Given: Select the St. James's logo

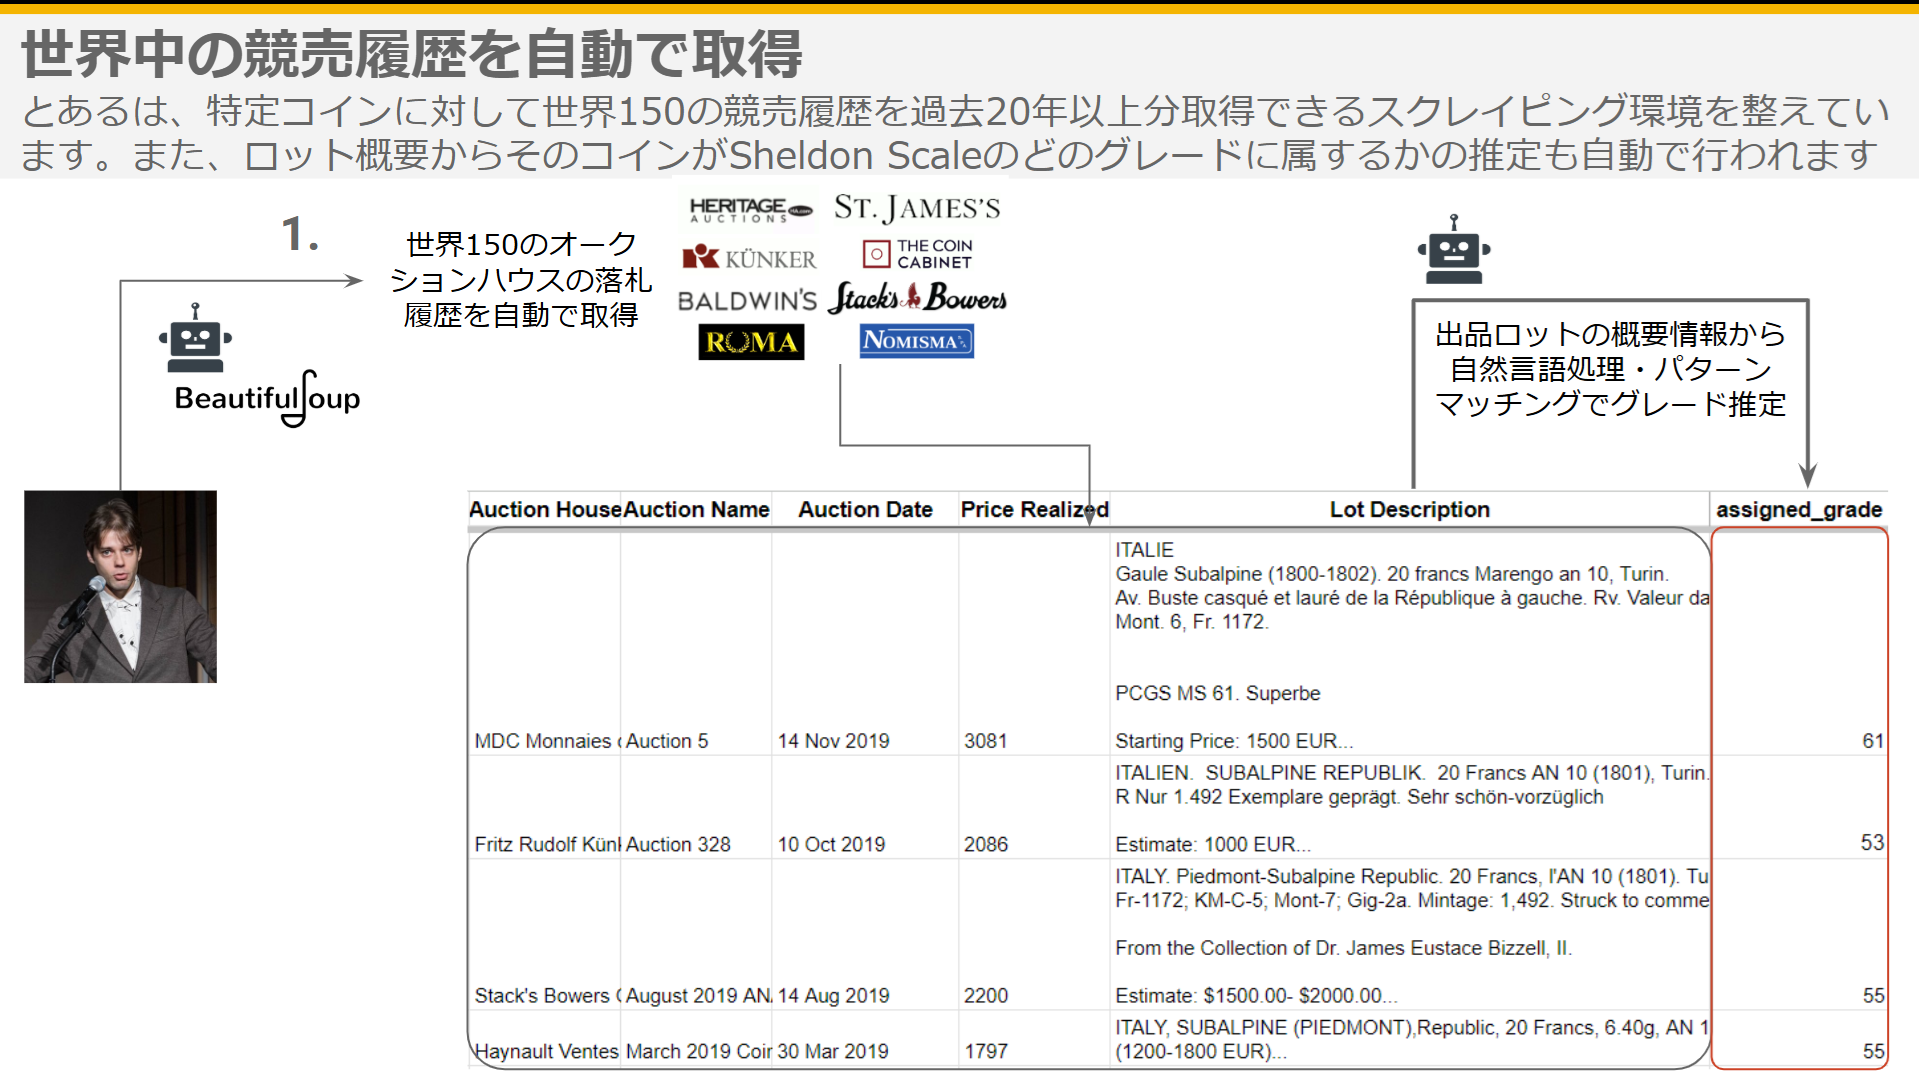Looking at the screenshot, I should click(917, 208).
